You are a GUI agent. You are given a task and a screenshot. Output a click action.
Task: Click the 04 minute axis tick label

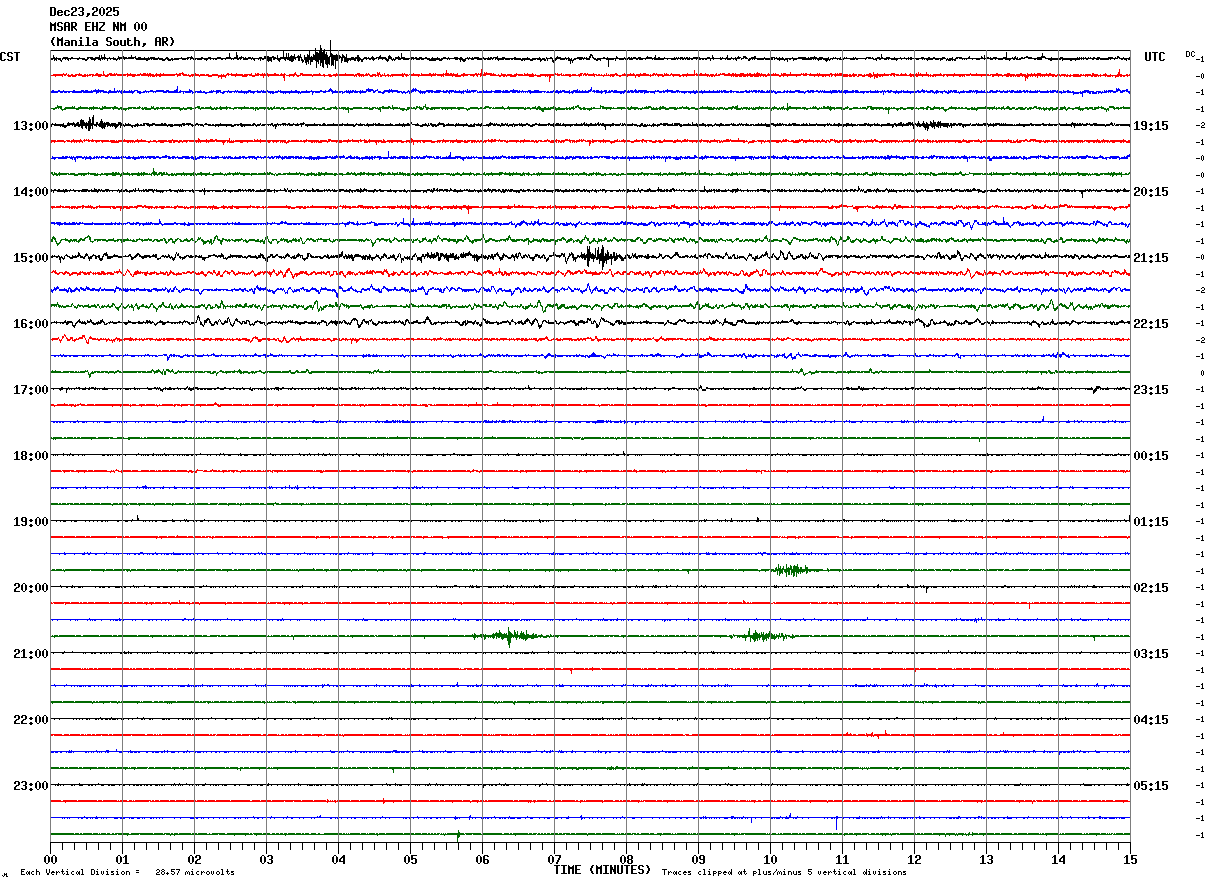pyautogui.click(x=338, y=859)
